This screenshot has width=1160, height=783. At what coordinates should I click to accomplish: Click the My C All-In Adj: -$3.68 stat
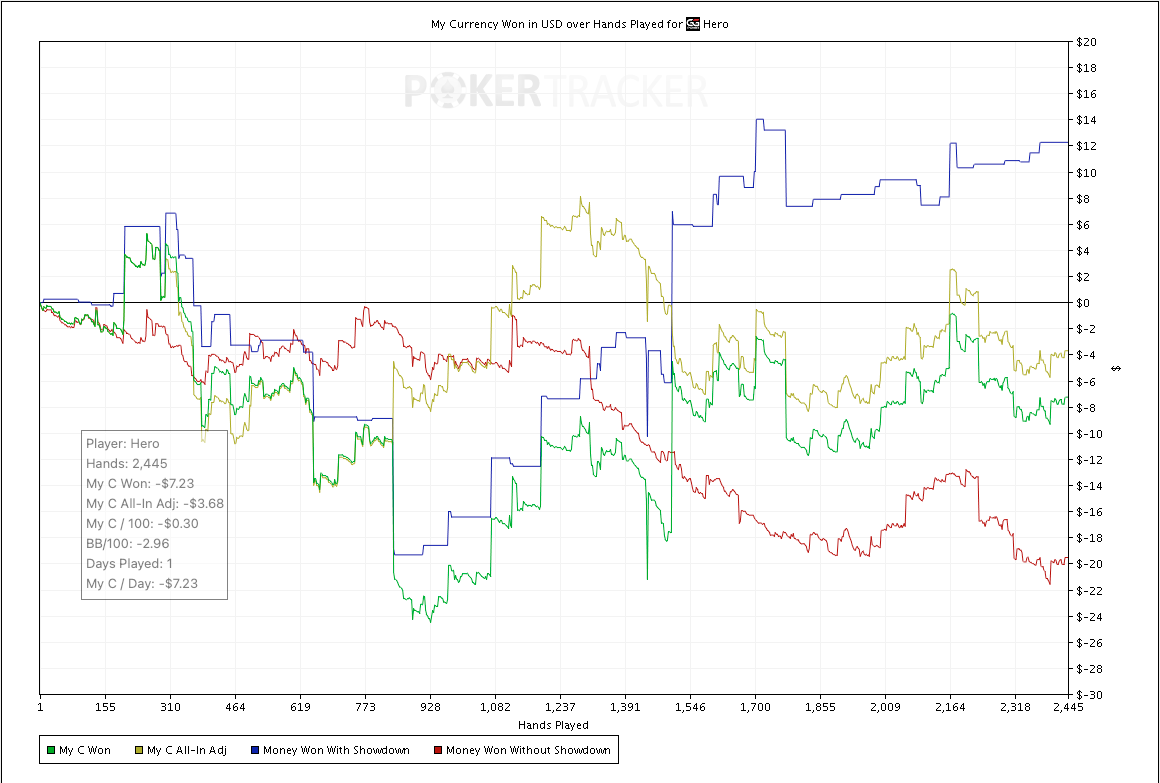[154, 503]
